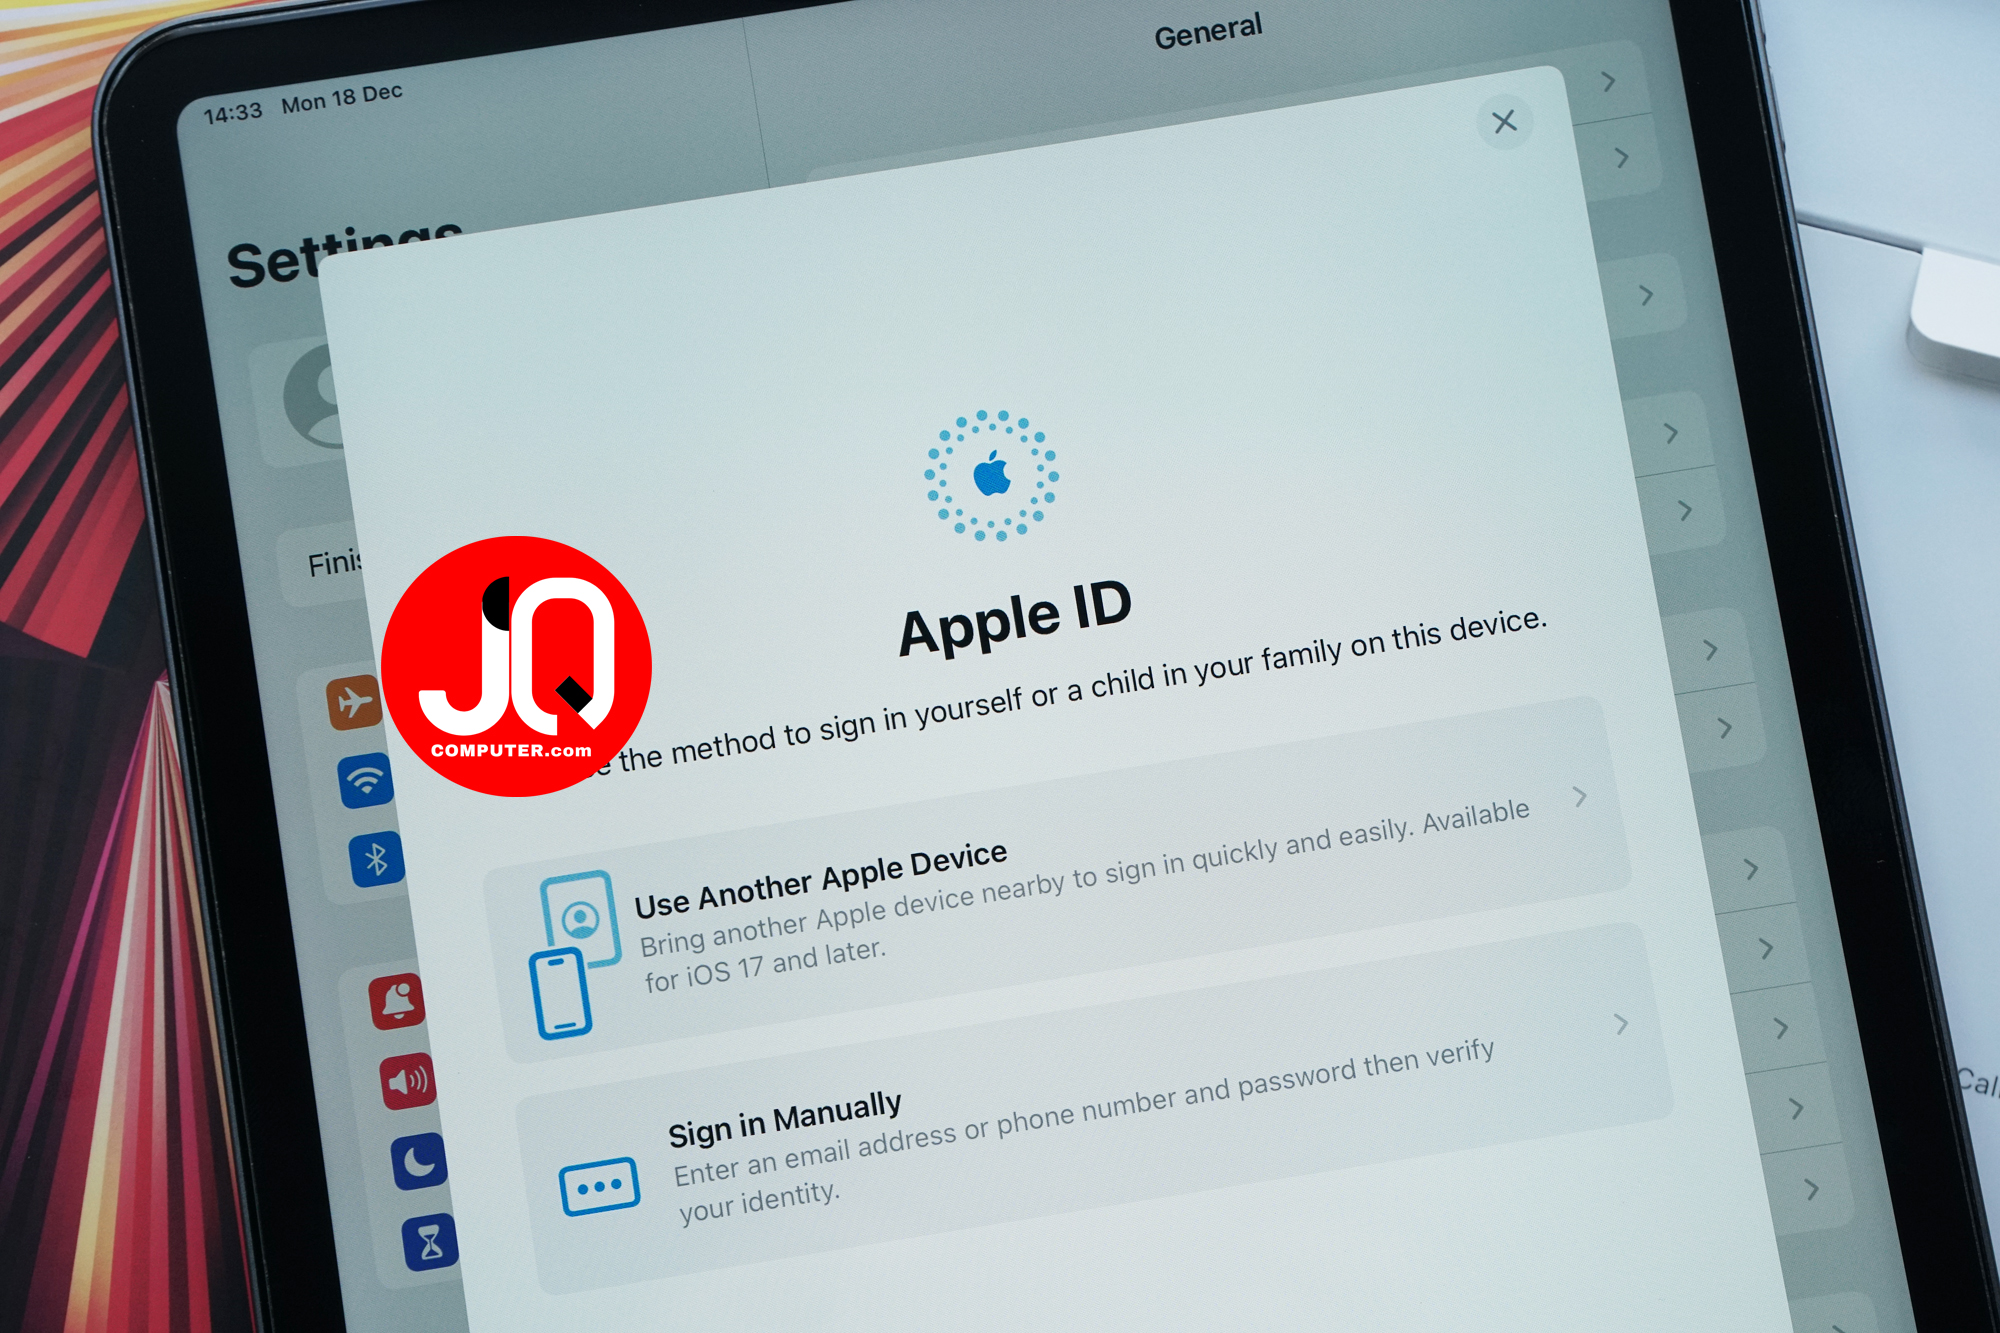Tap the 'General' title in the background pane
This screenshot has width=2000, height=1333.
pyautogui.click(x=1208, y=32)
